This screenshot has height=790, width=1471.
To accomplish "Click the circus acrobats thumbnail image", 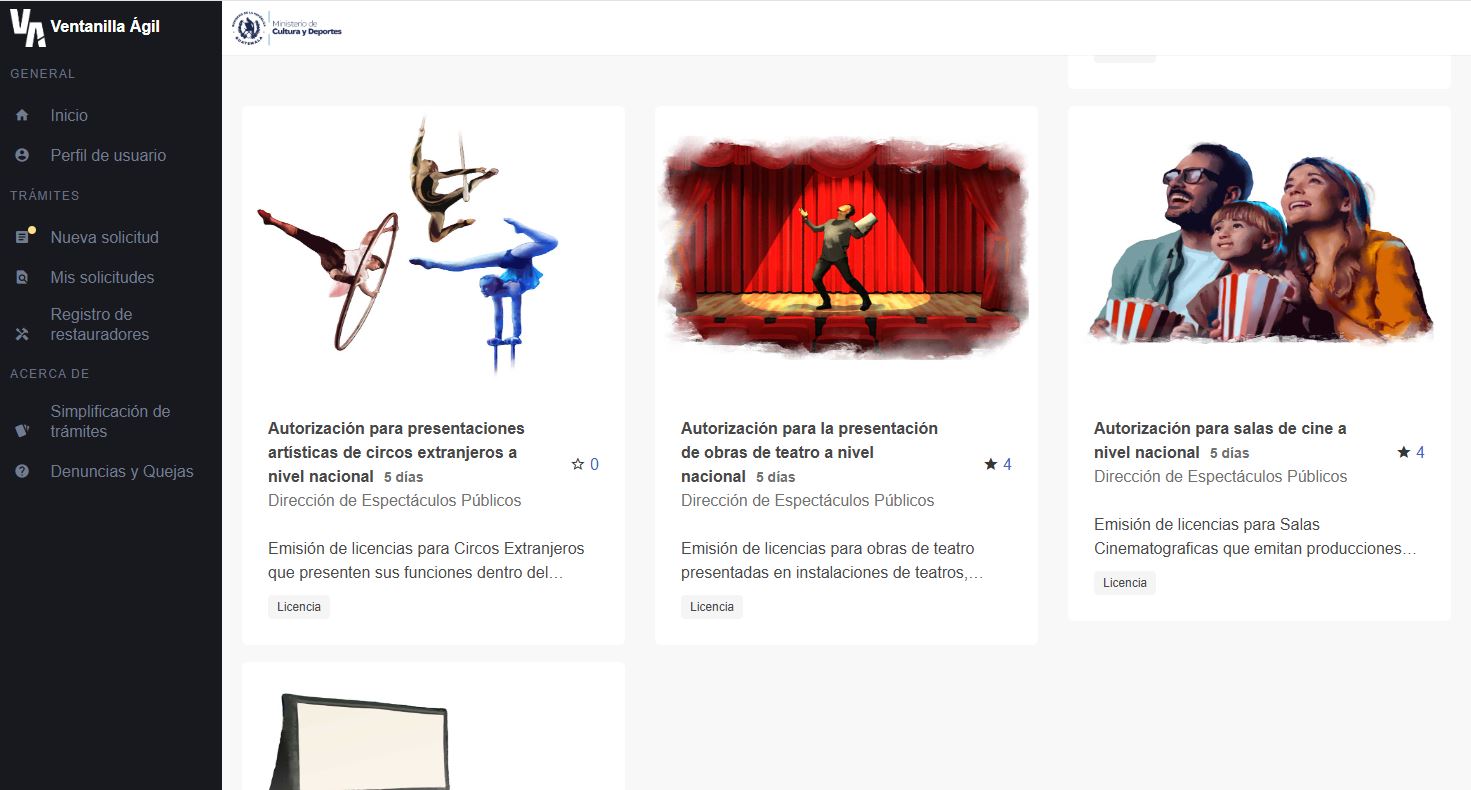I will click(410, 245).
